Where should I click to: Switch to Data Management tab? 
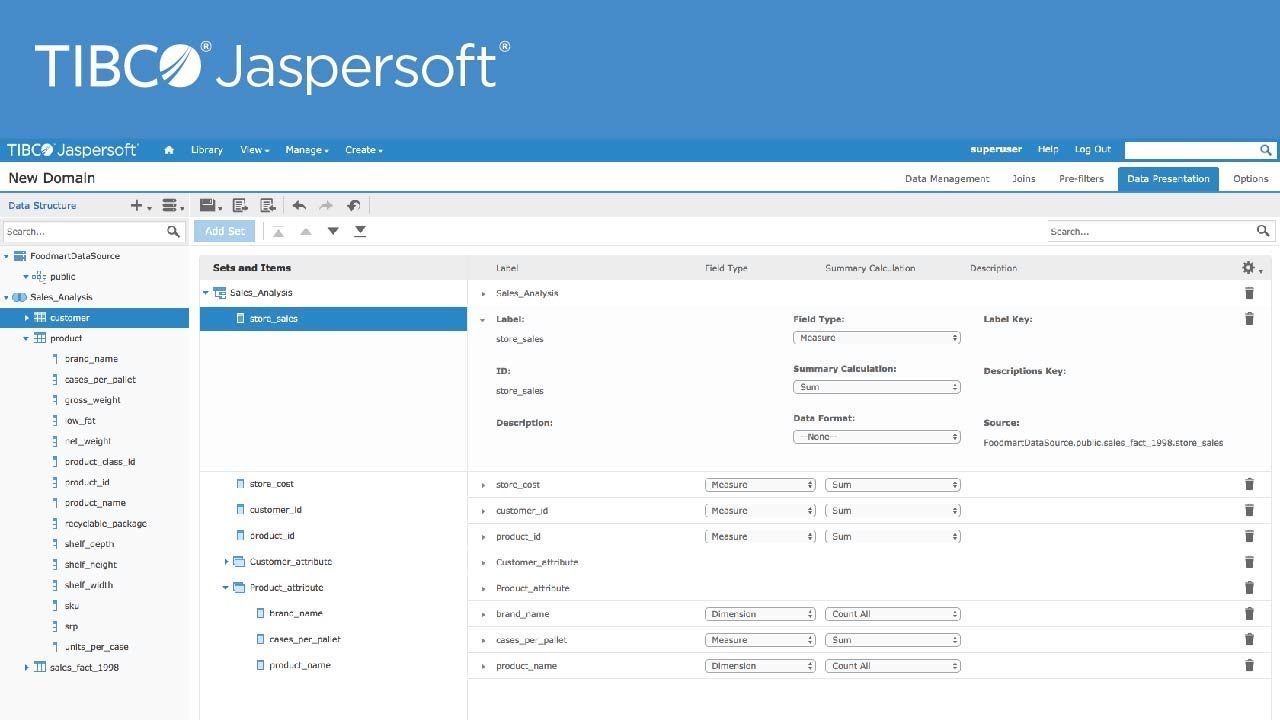(947, 179)
